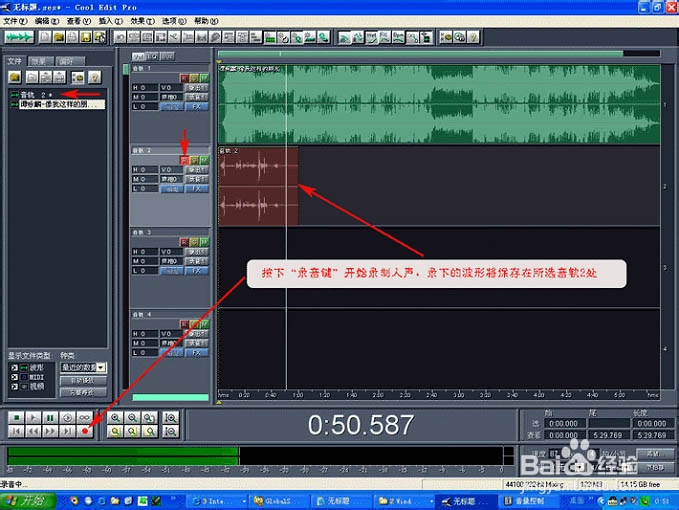Toggle solo button on track 2

tap(194, 160)
